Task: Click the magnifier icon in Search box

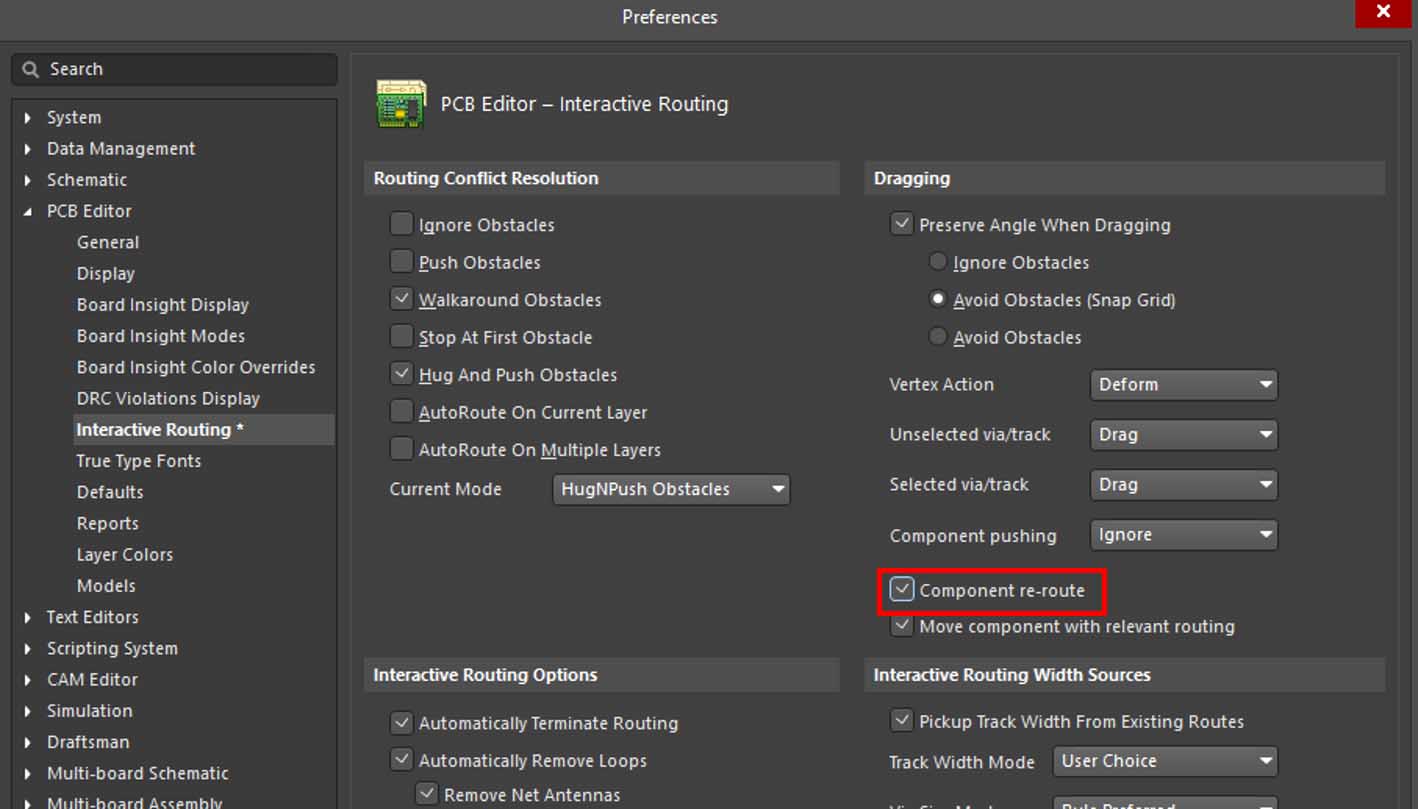Action: (31, 69)
